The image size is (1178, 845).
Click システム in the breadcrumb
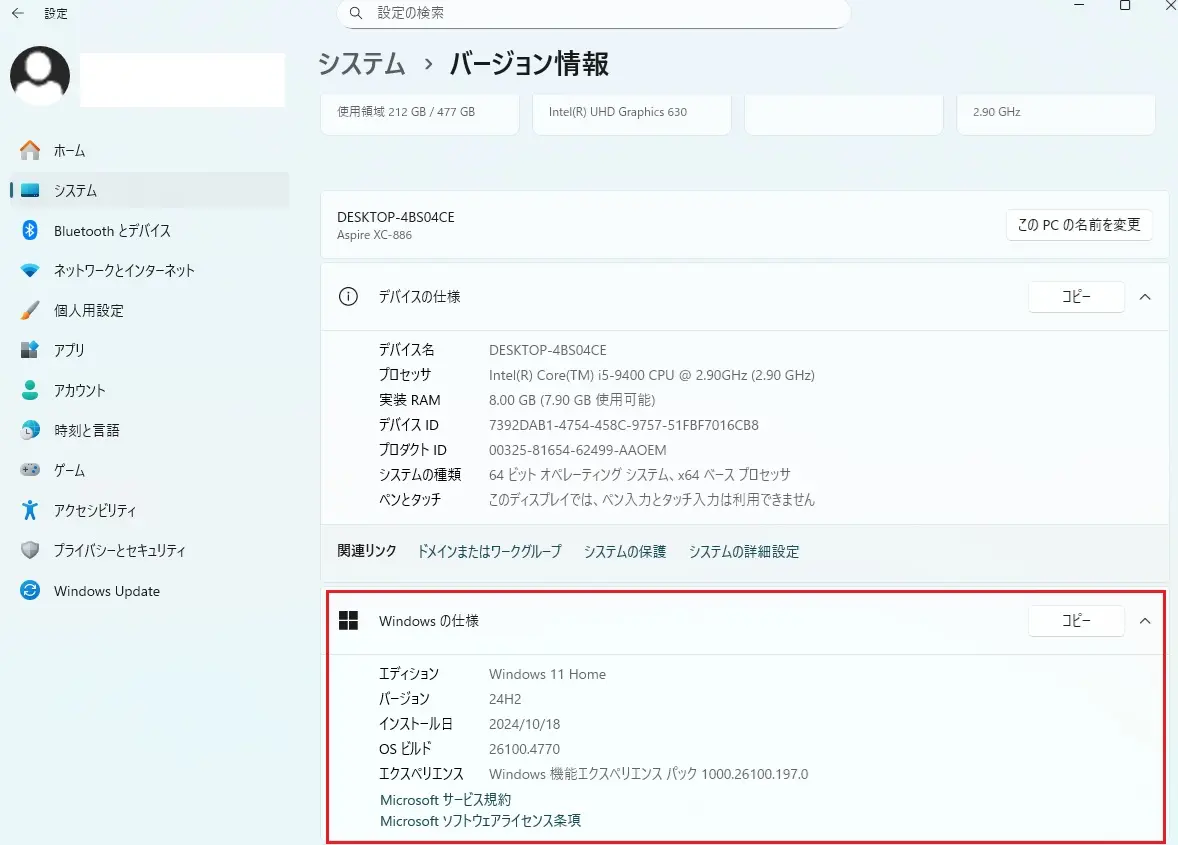point(361,64)
